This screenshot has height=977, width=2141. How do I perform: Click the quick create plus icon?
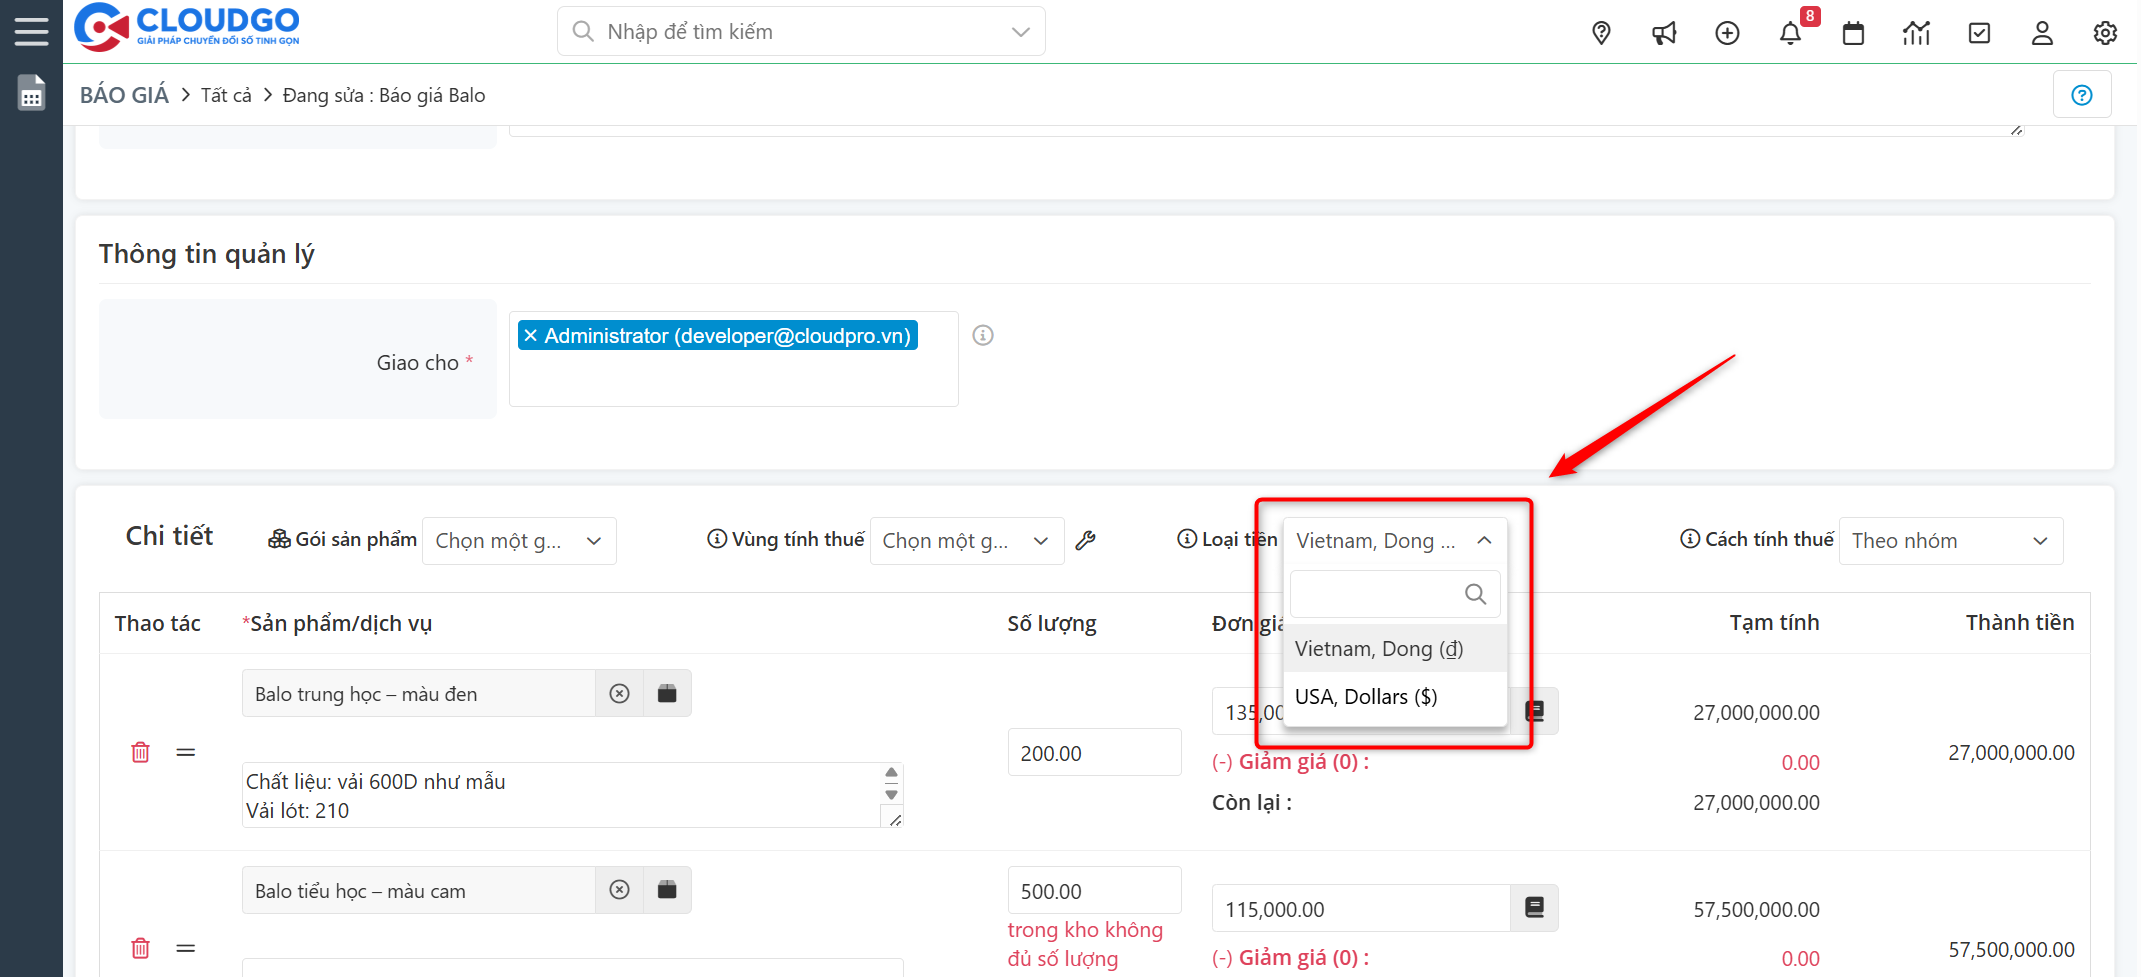coord(1727,33)
